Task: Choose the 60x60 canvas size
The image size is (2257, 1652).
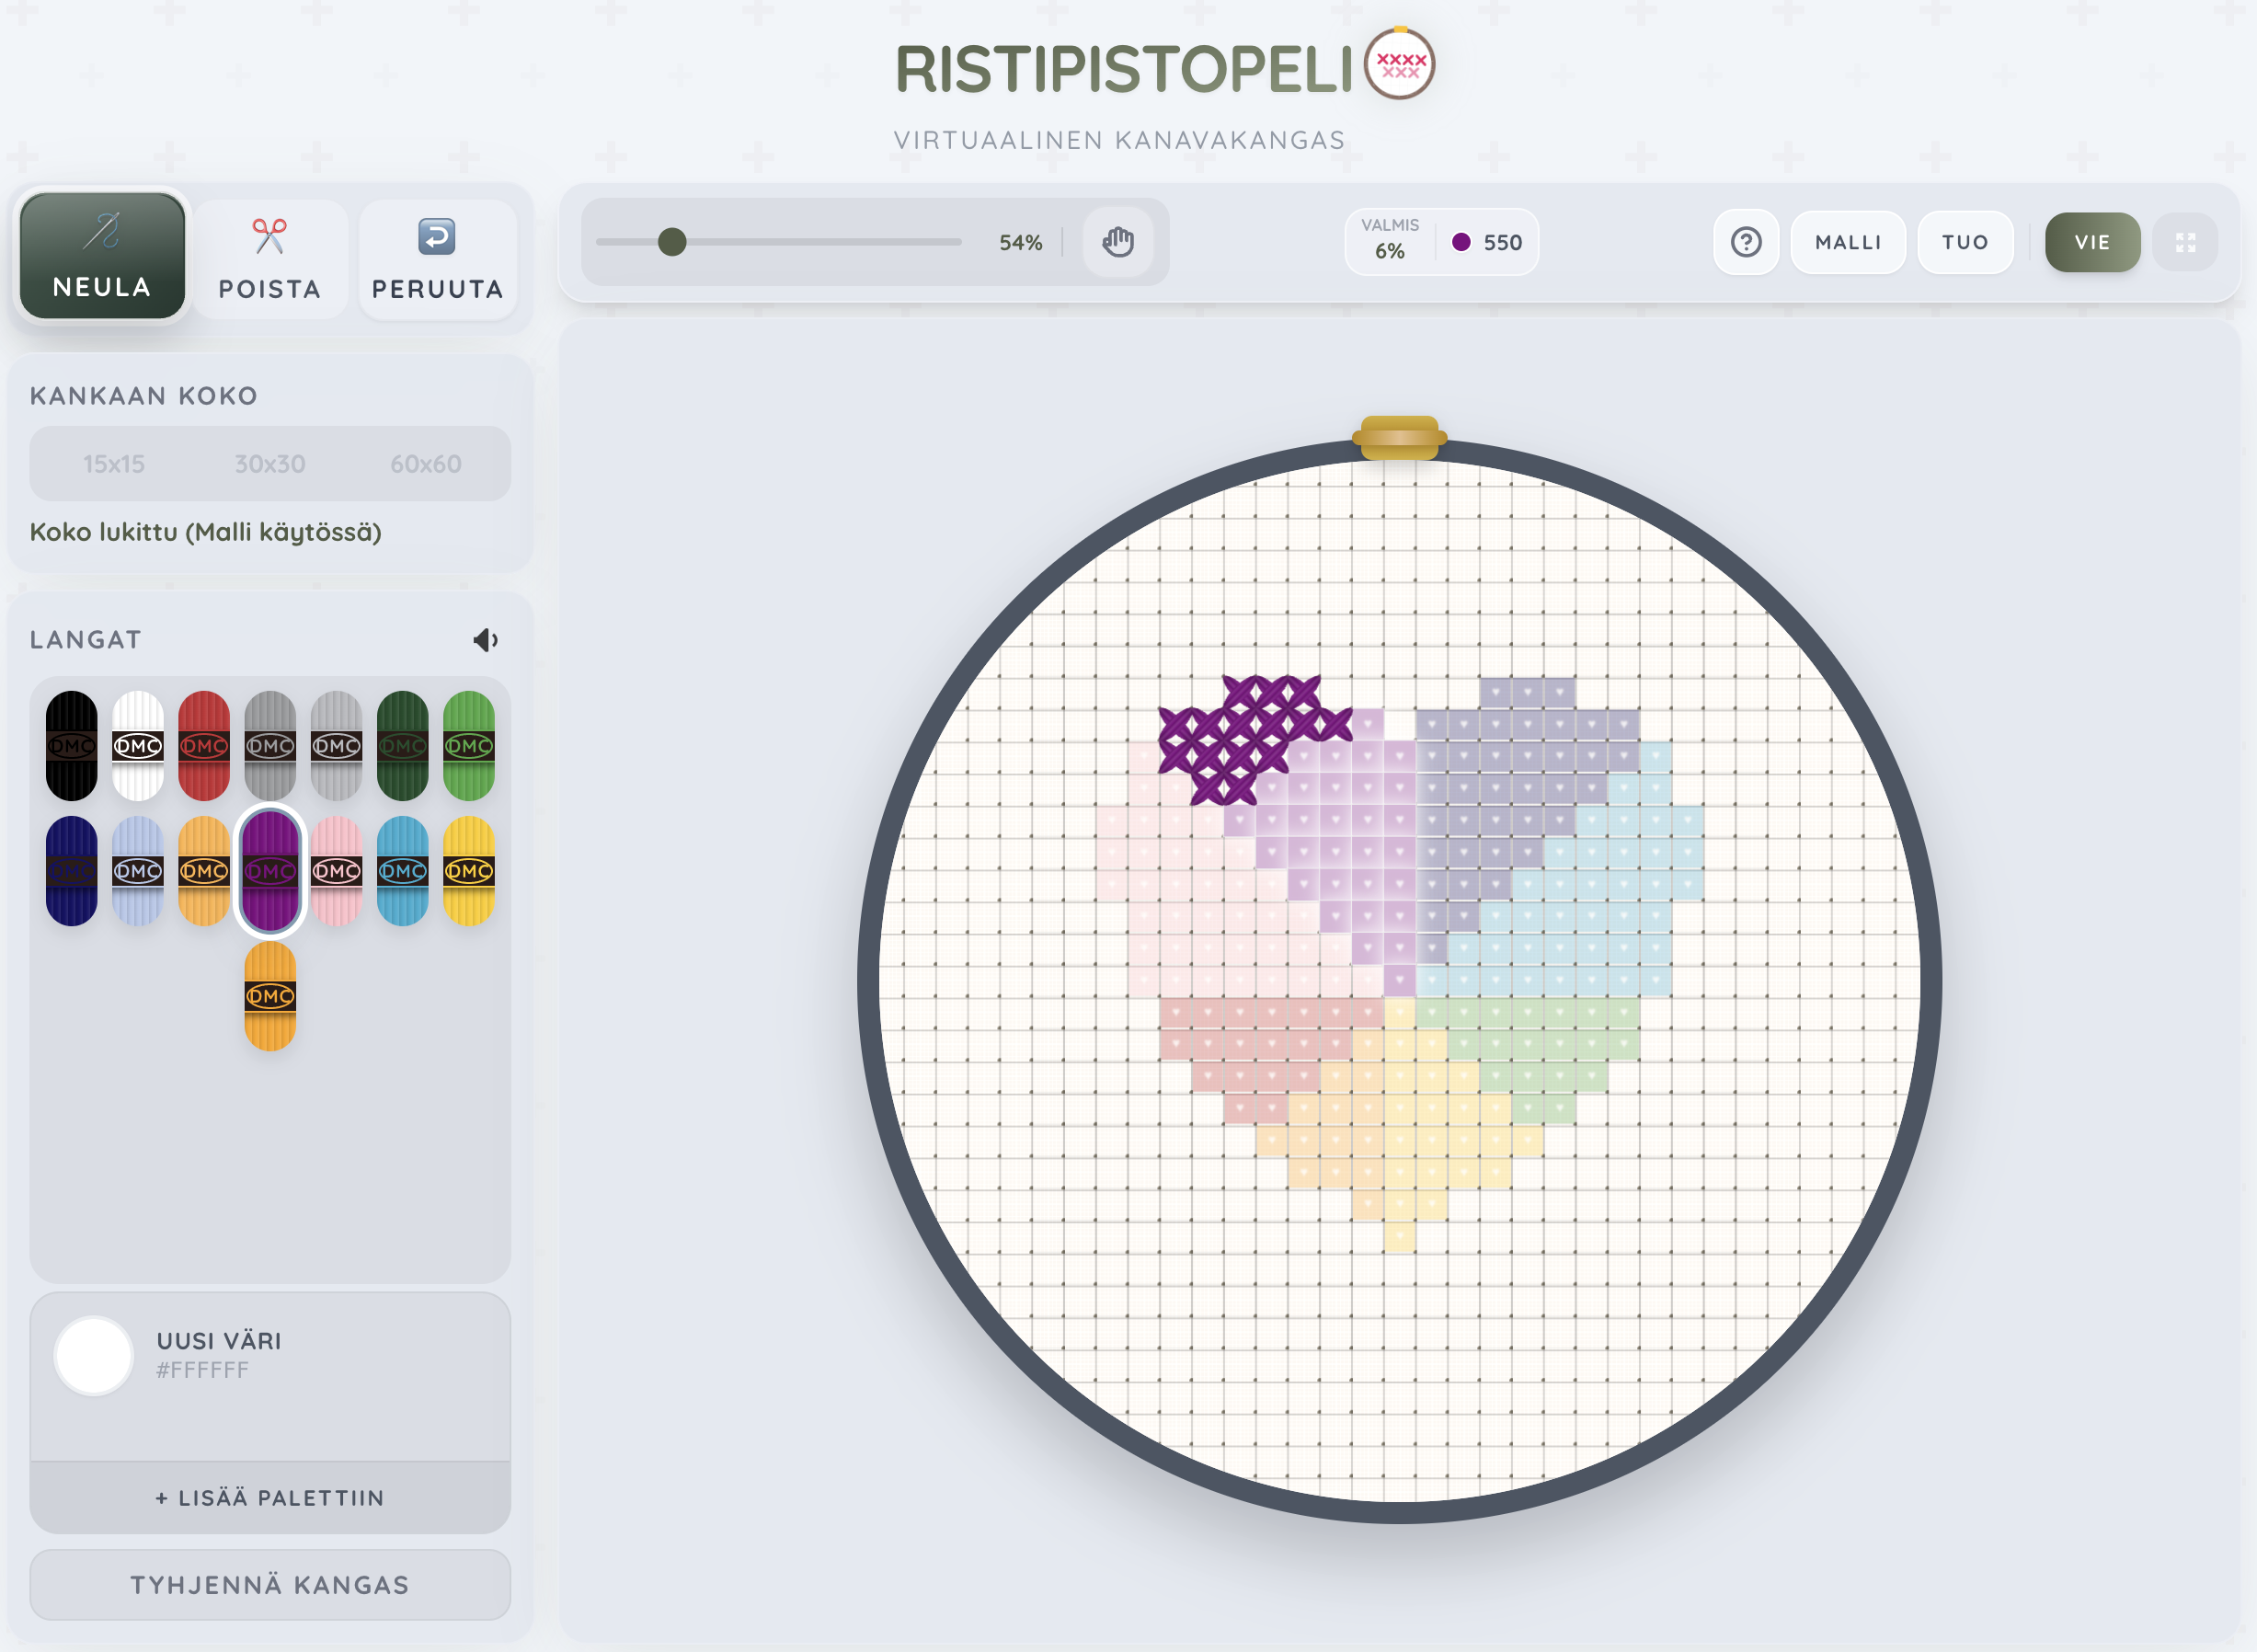Action: 426,464
